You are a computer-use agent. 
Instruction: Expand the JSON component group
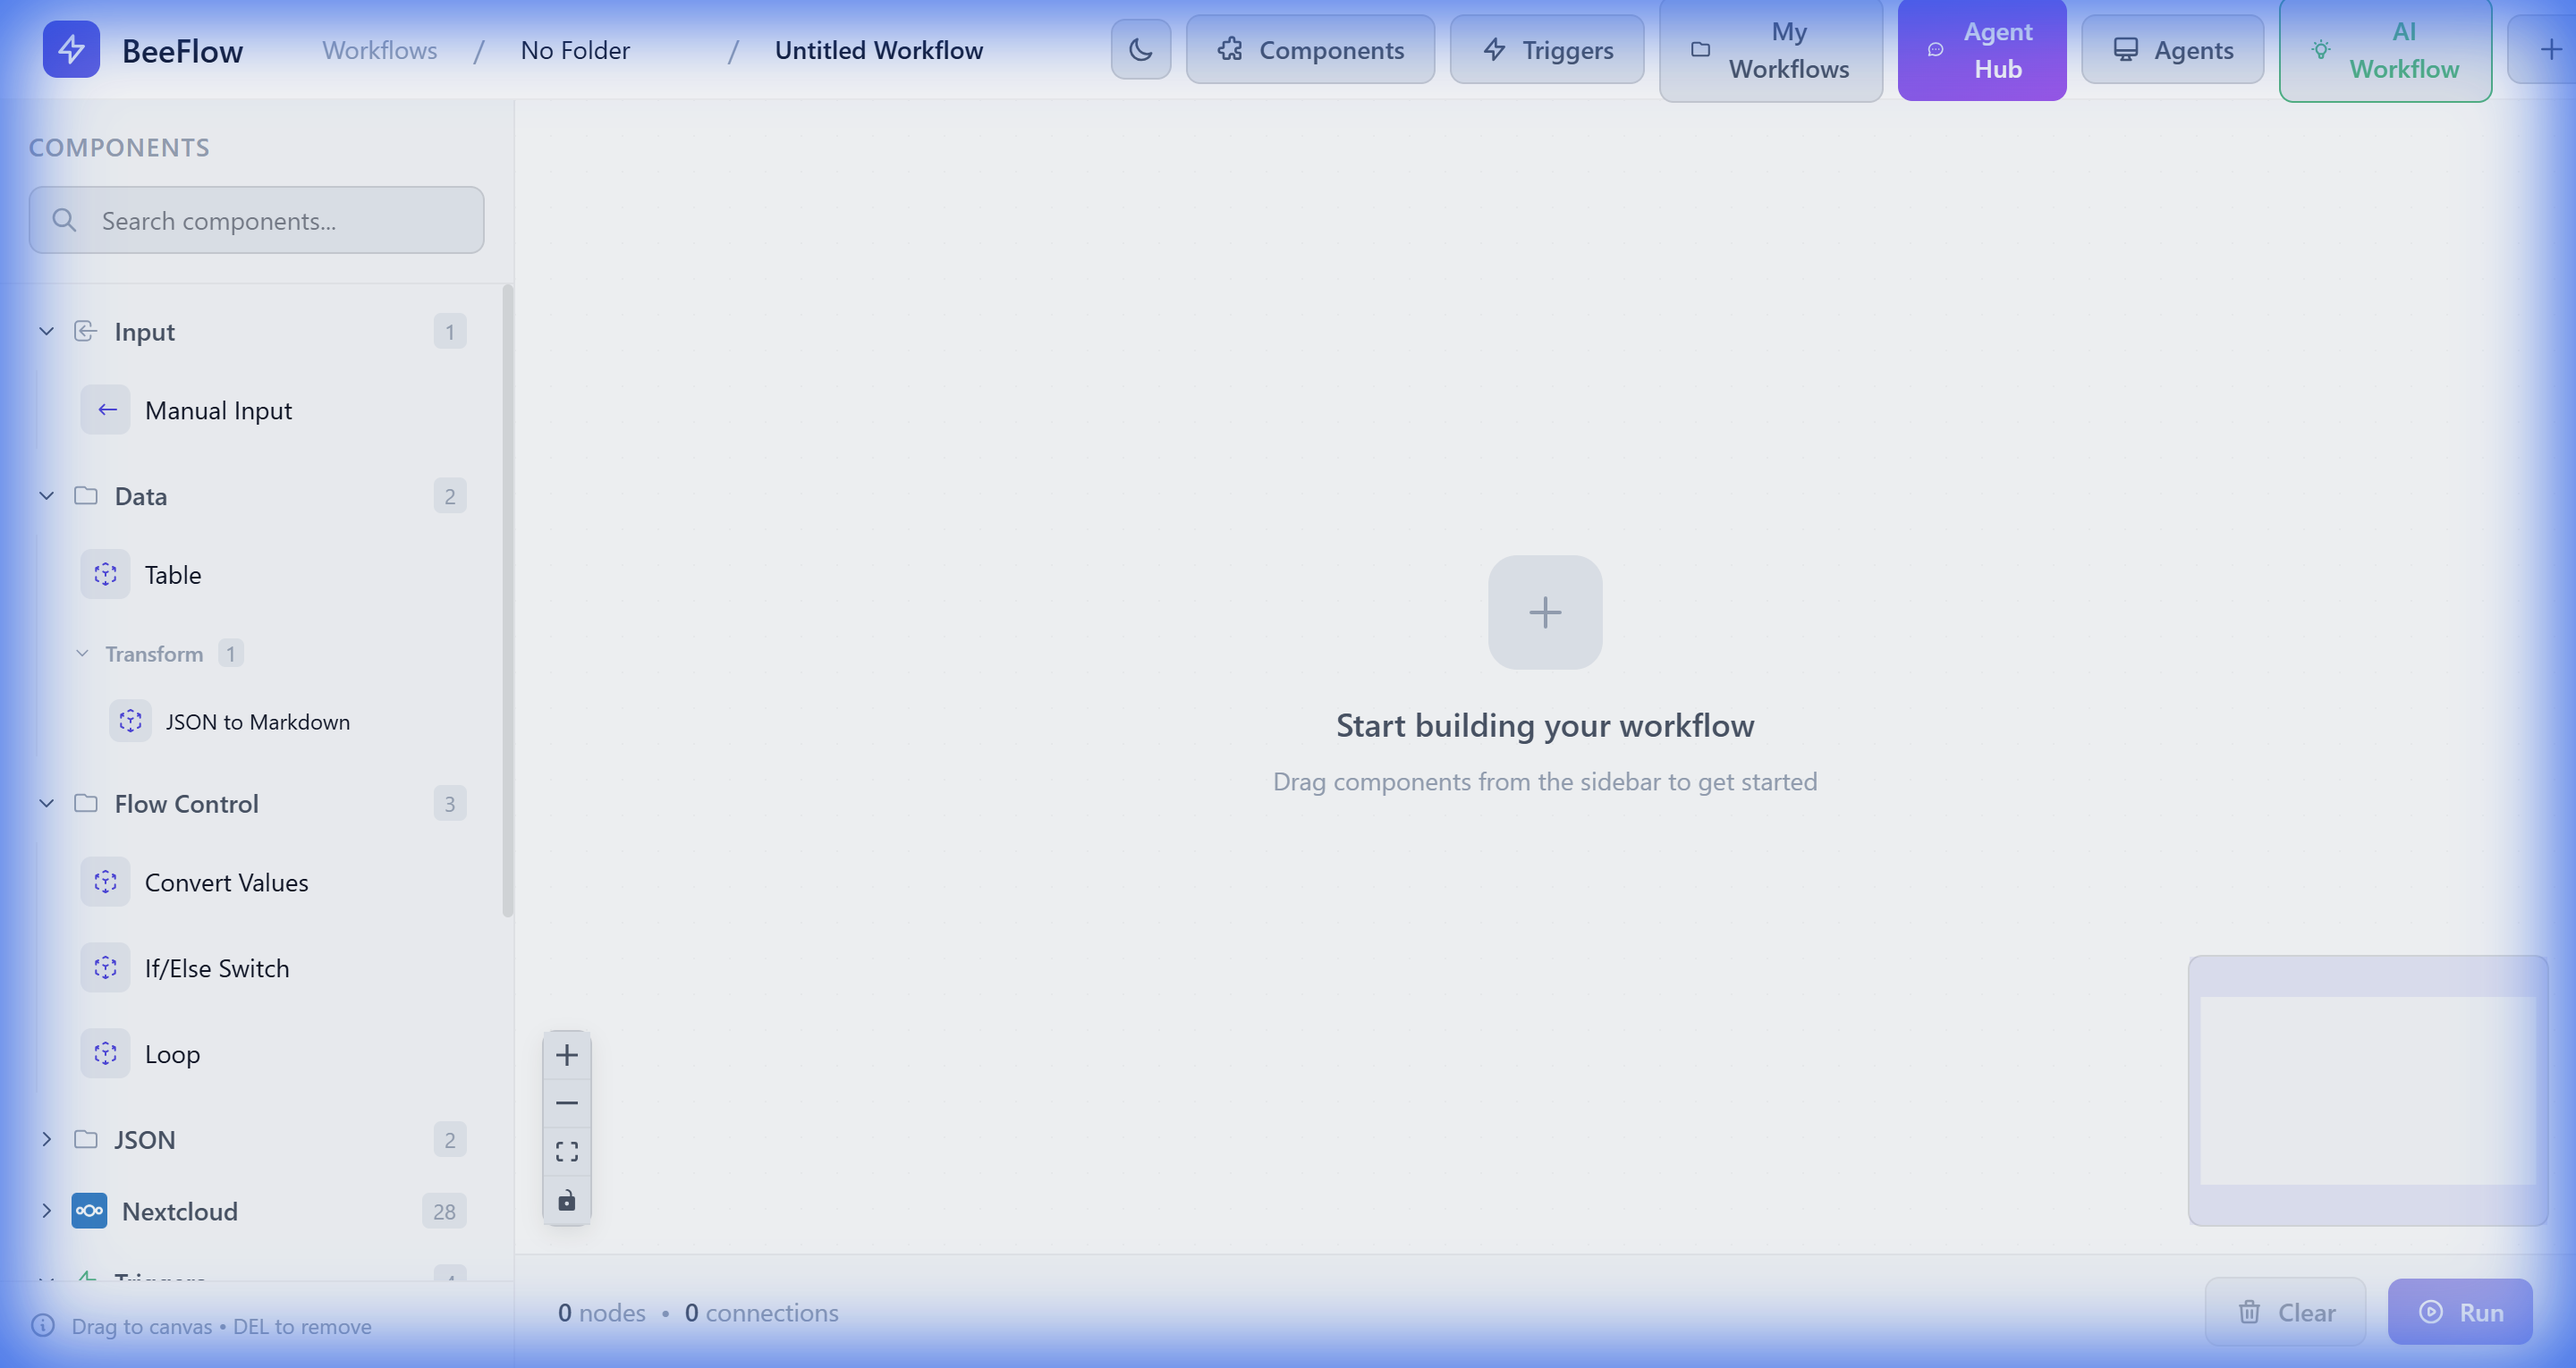[46, 1139]
